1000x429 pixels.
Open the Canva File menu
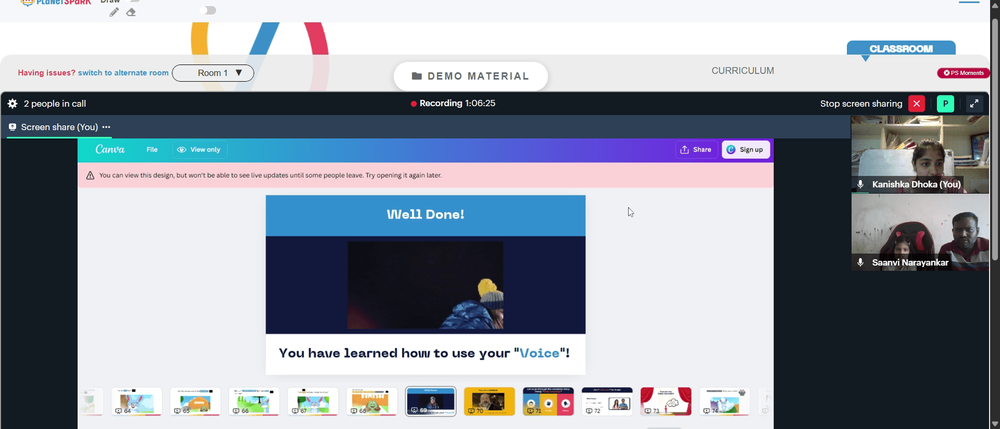(152, 150)
